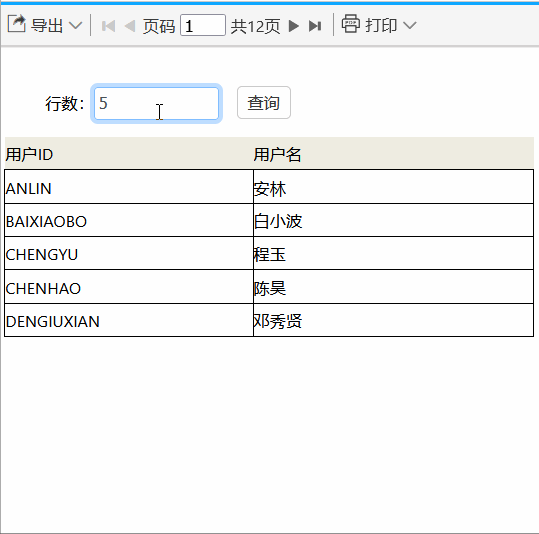Select the 程玉 cell

click(x=393, y=253)
